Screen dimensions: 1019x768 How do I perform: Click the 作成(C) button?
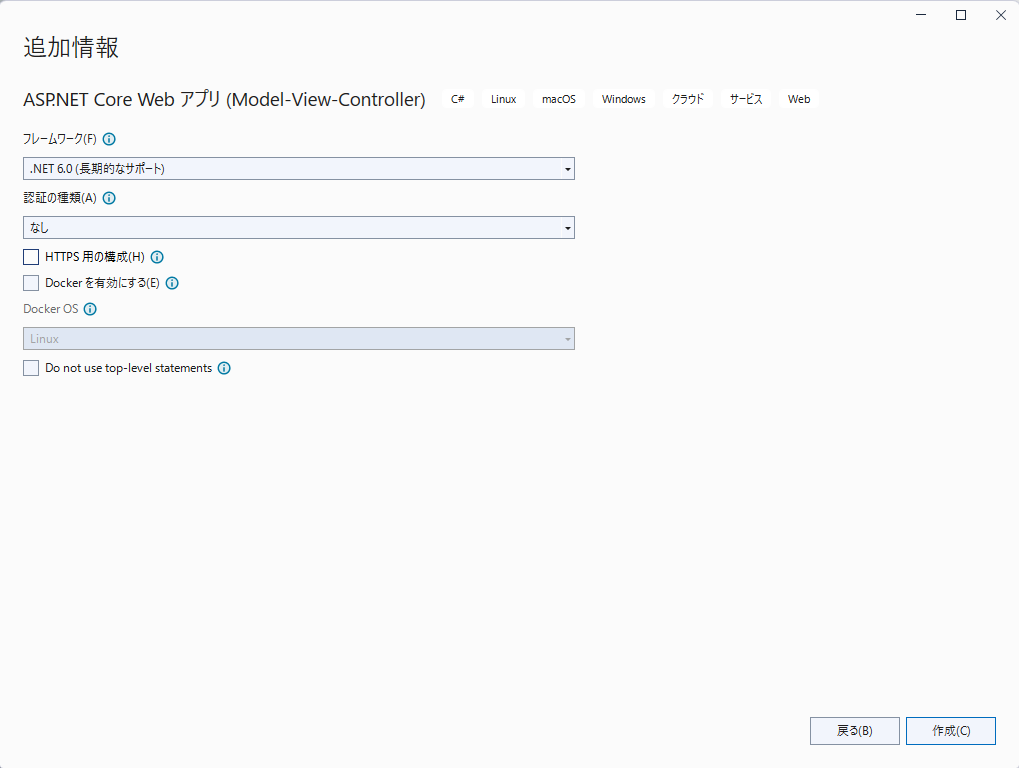pos(951,731)
